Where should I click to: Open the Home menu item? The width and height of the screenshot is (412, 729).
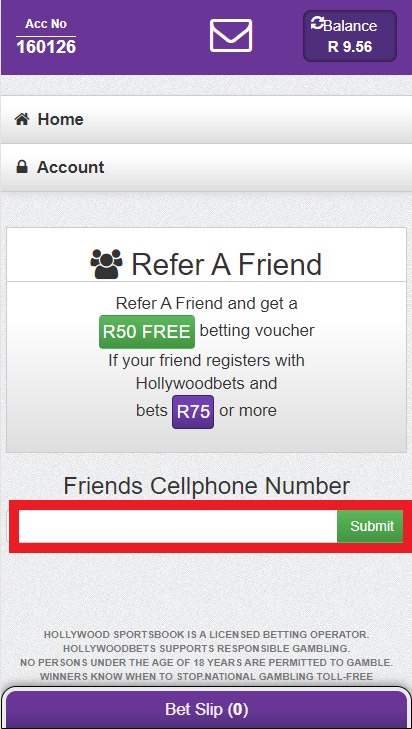[x=206, y=119]
